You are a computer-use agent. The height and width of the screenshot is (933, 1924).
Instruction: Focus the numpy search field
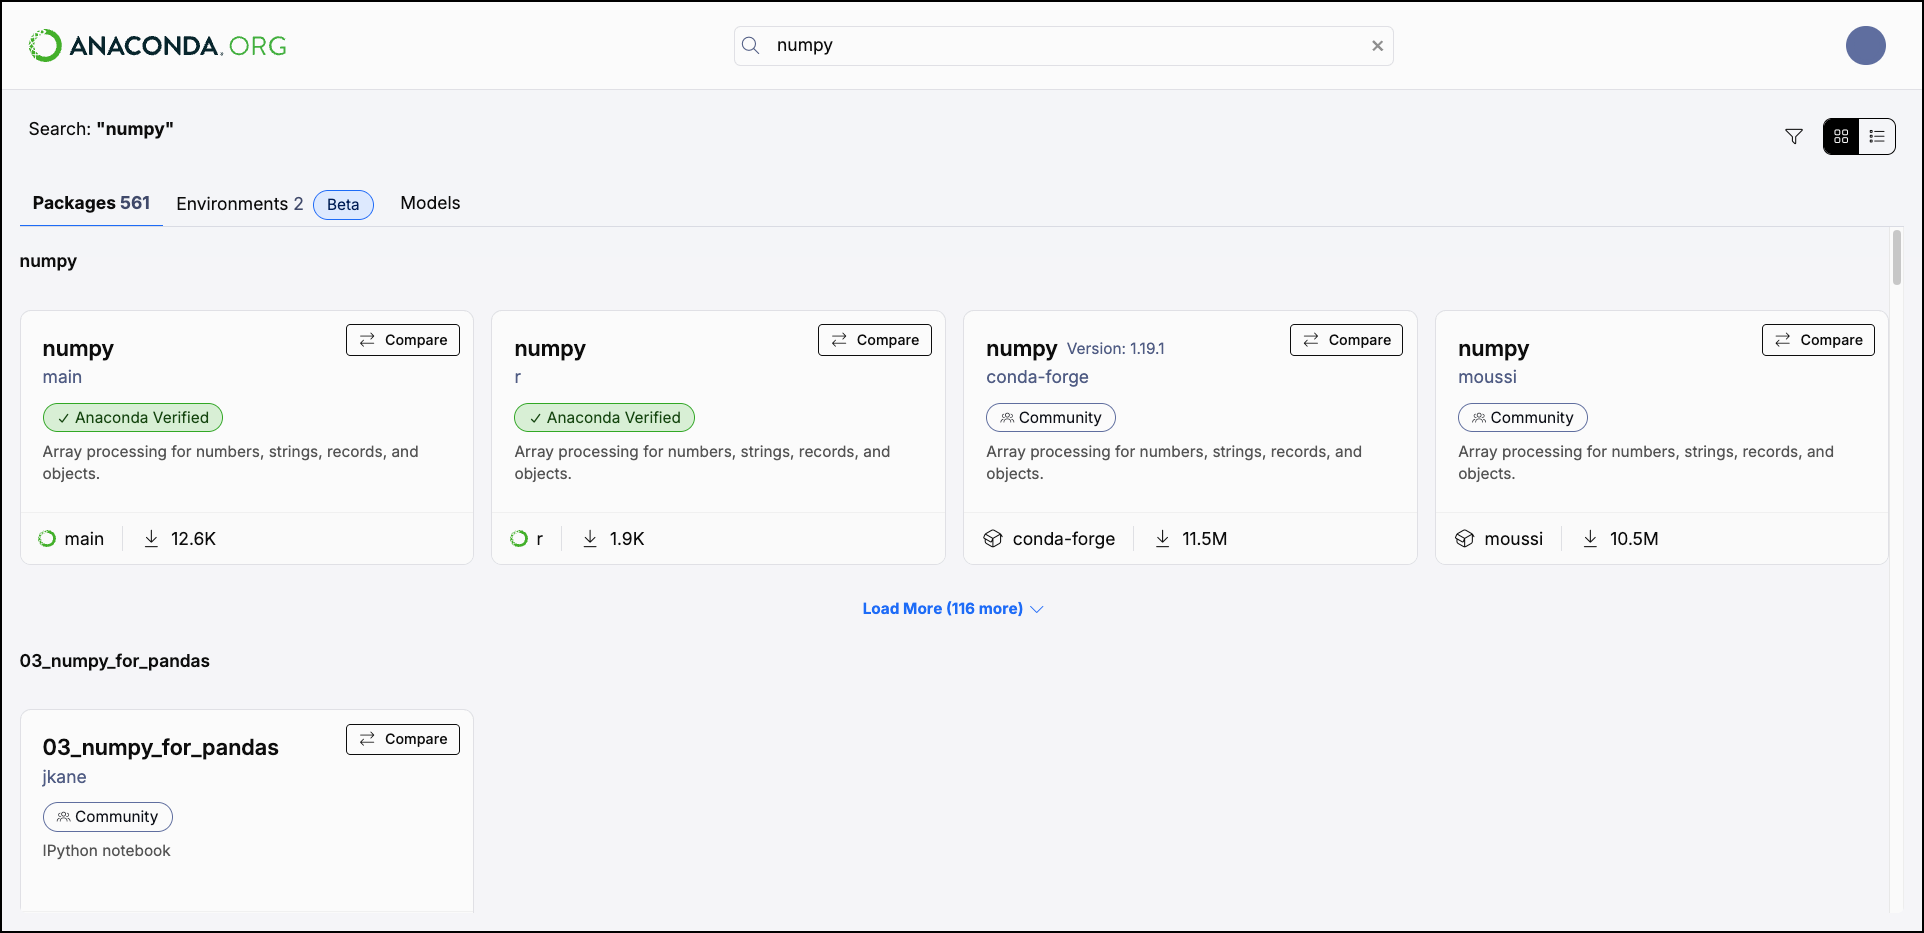(1064, 46)
